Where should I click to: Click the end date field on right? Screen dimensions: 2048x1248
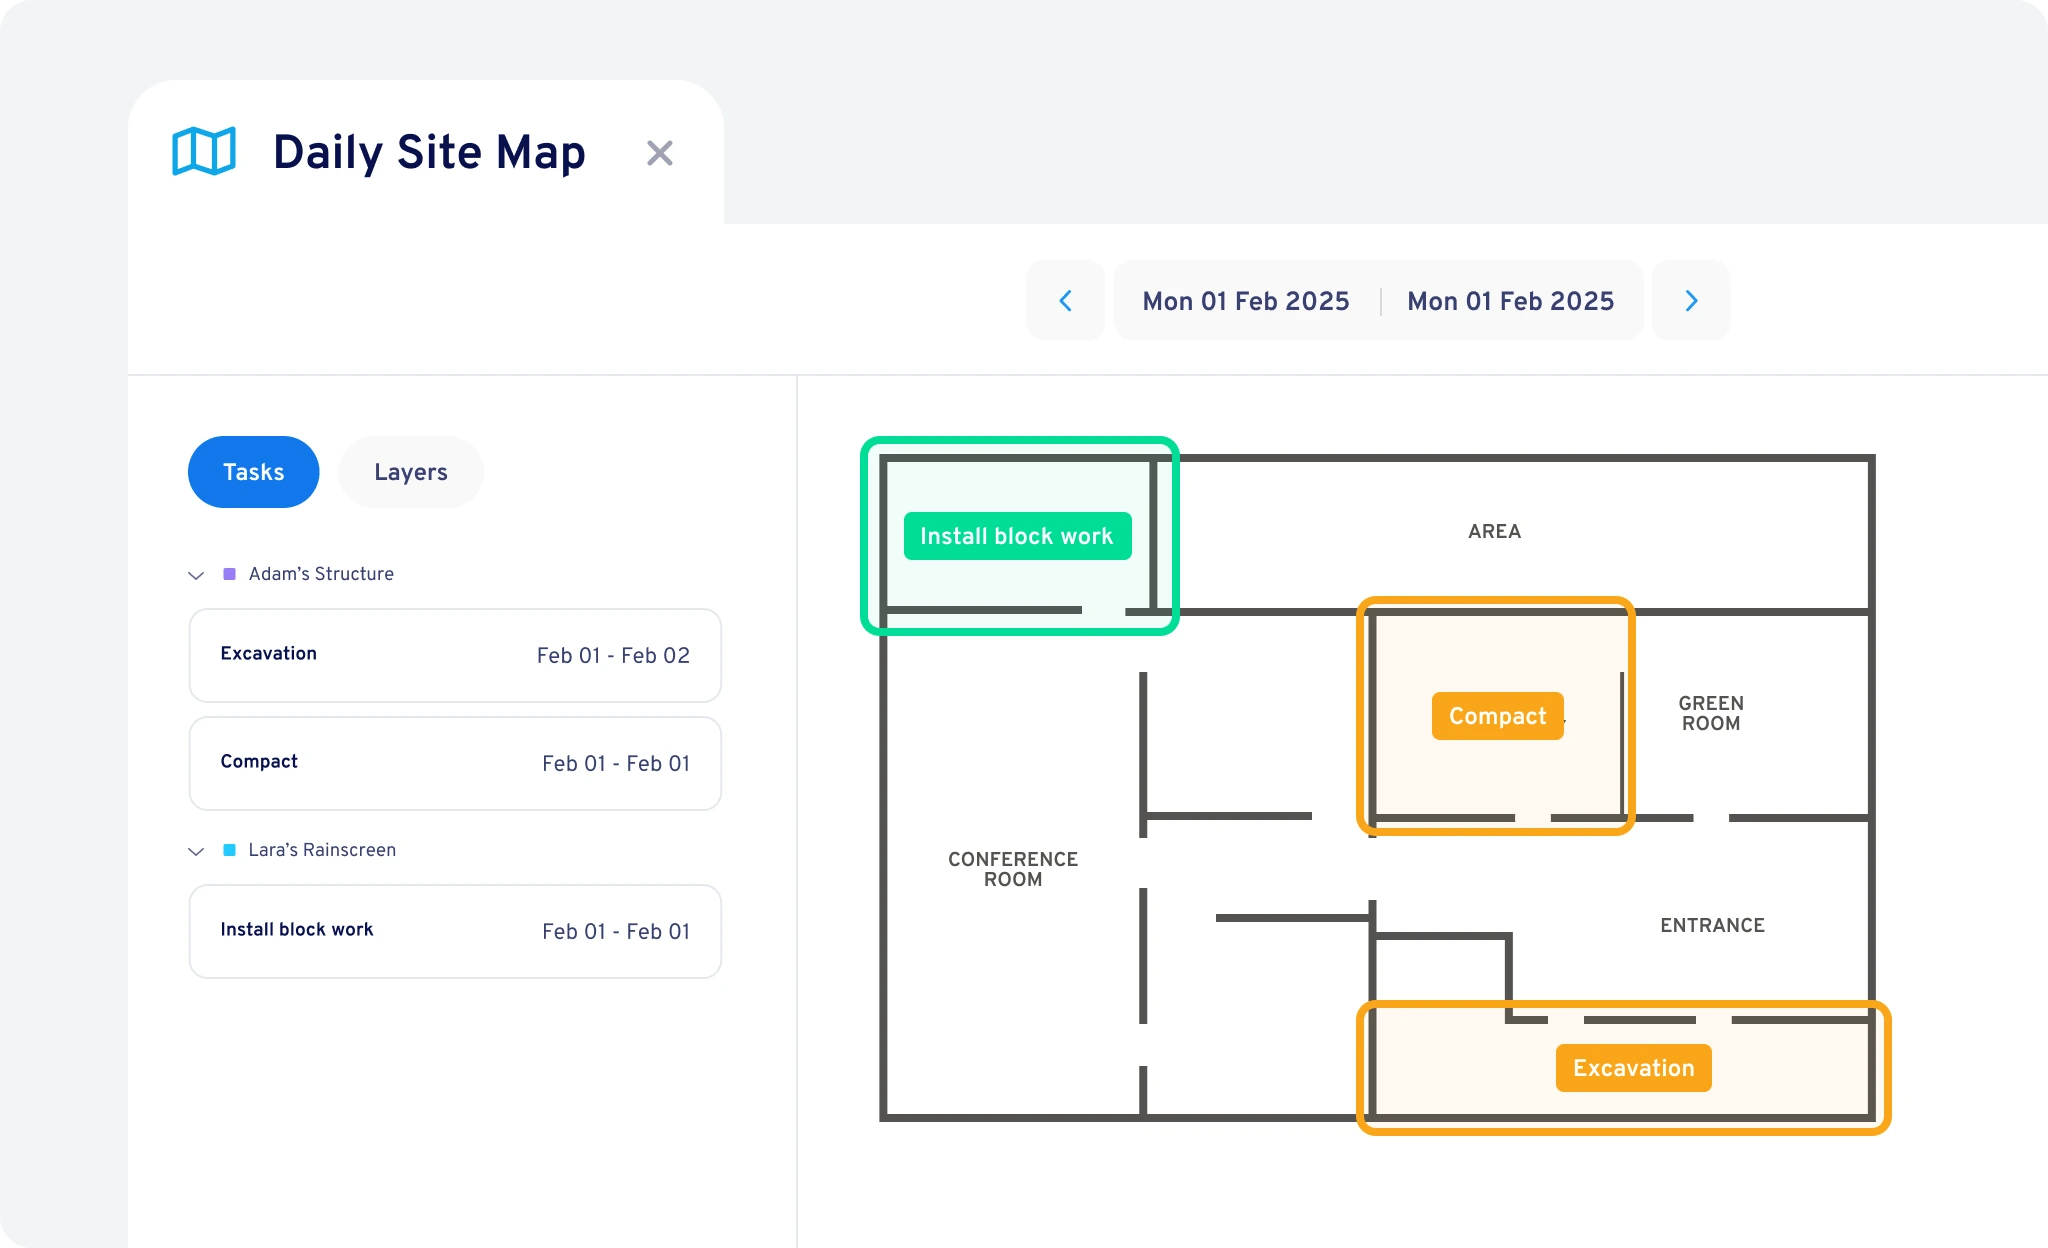[1510, 301]
